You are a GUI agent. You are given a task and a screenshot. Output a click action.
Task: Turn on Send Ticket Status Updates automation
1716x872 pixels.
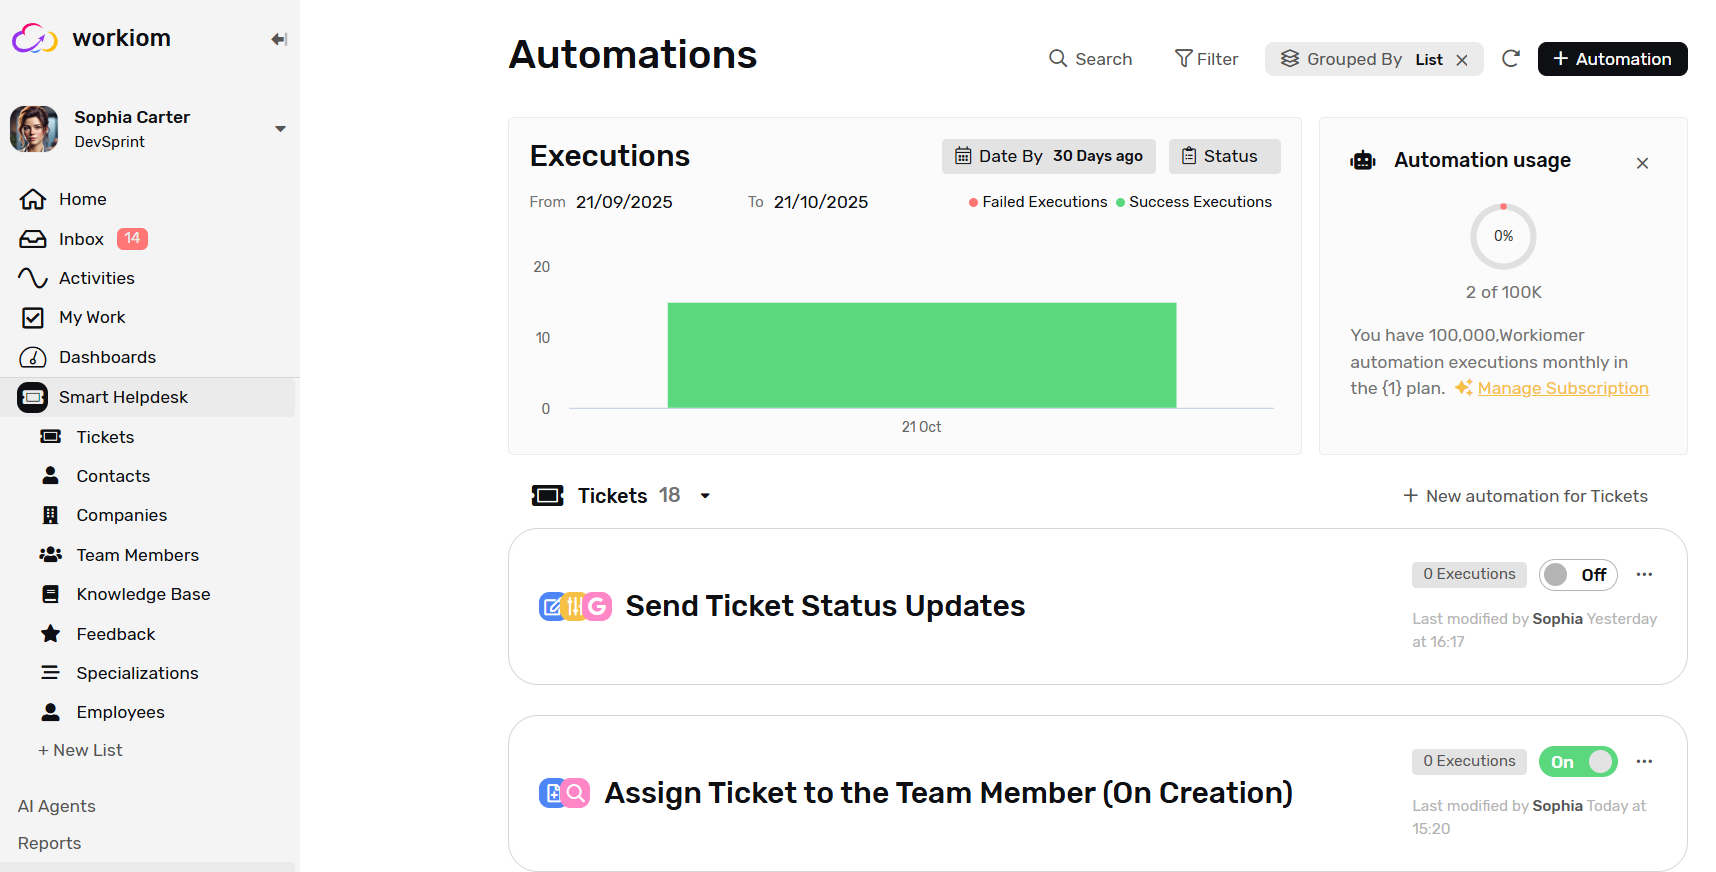(1577, 575)
